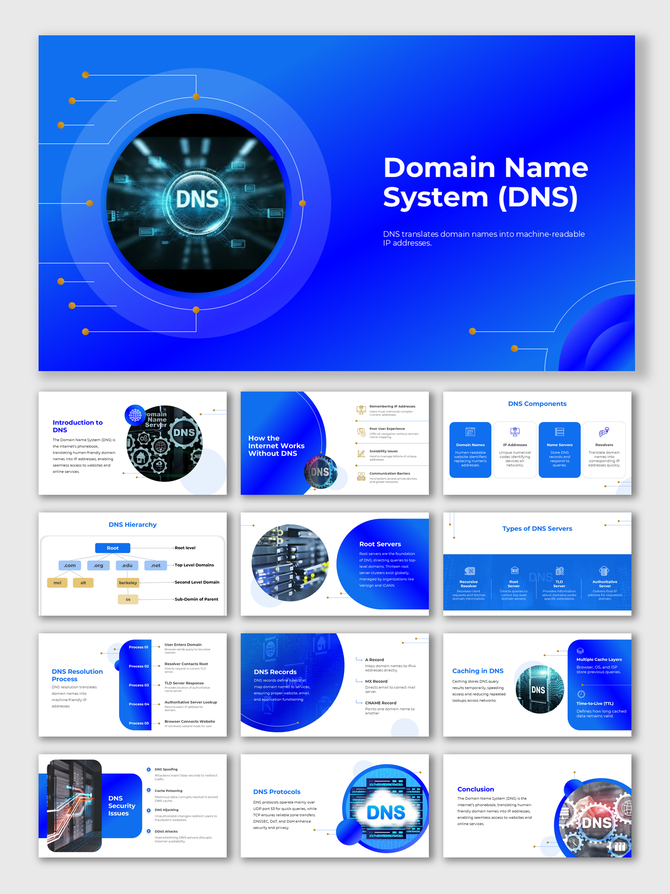Click the DNS Spoofing bullet icon
Screen dimensions: 670x894
click(148, 769)
